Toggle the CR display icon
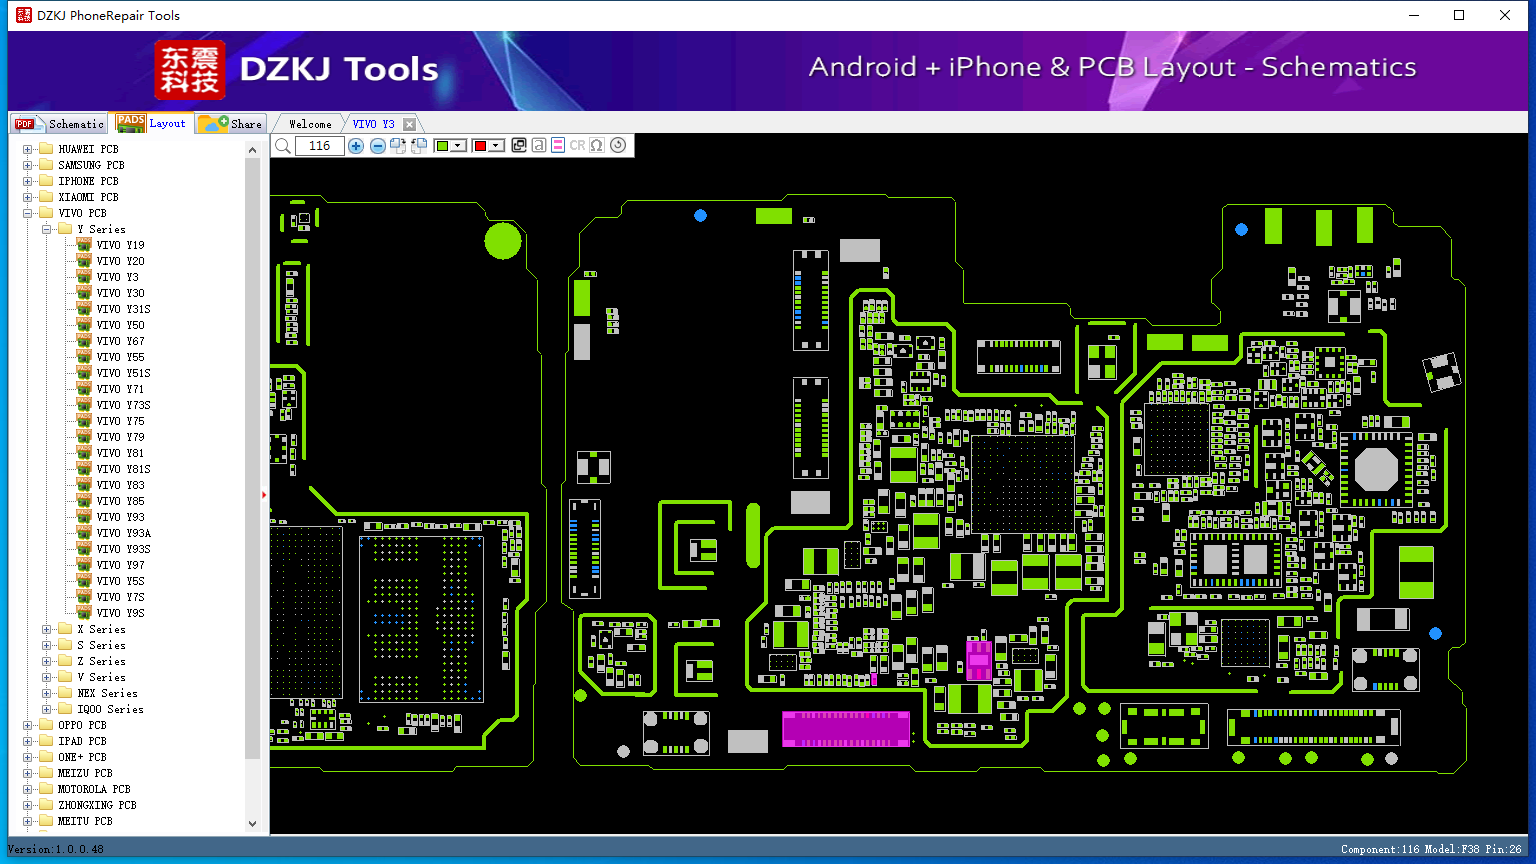 pos(578,146)
